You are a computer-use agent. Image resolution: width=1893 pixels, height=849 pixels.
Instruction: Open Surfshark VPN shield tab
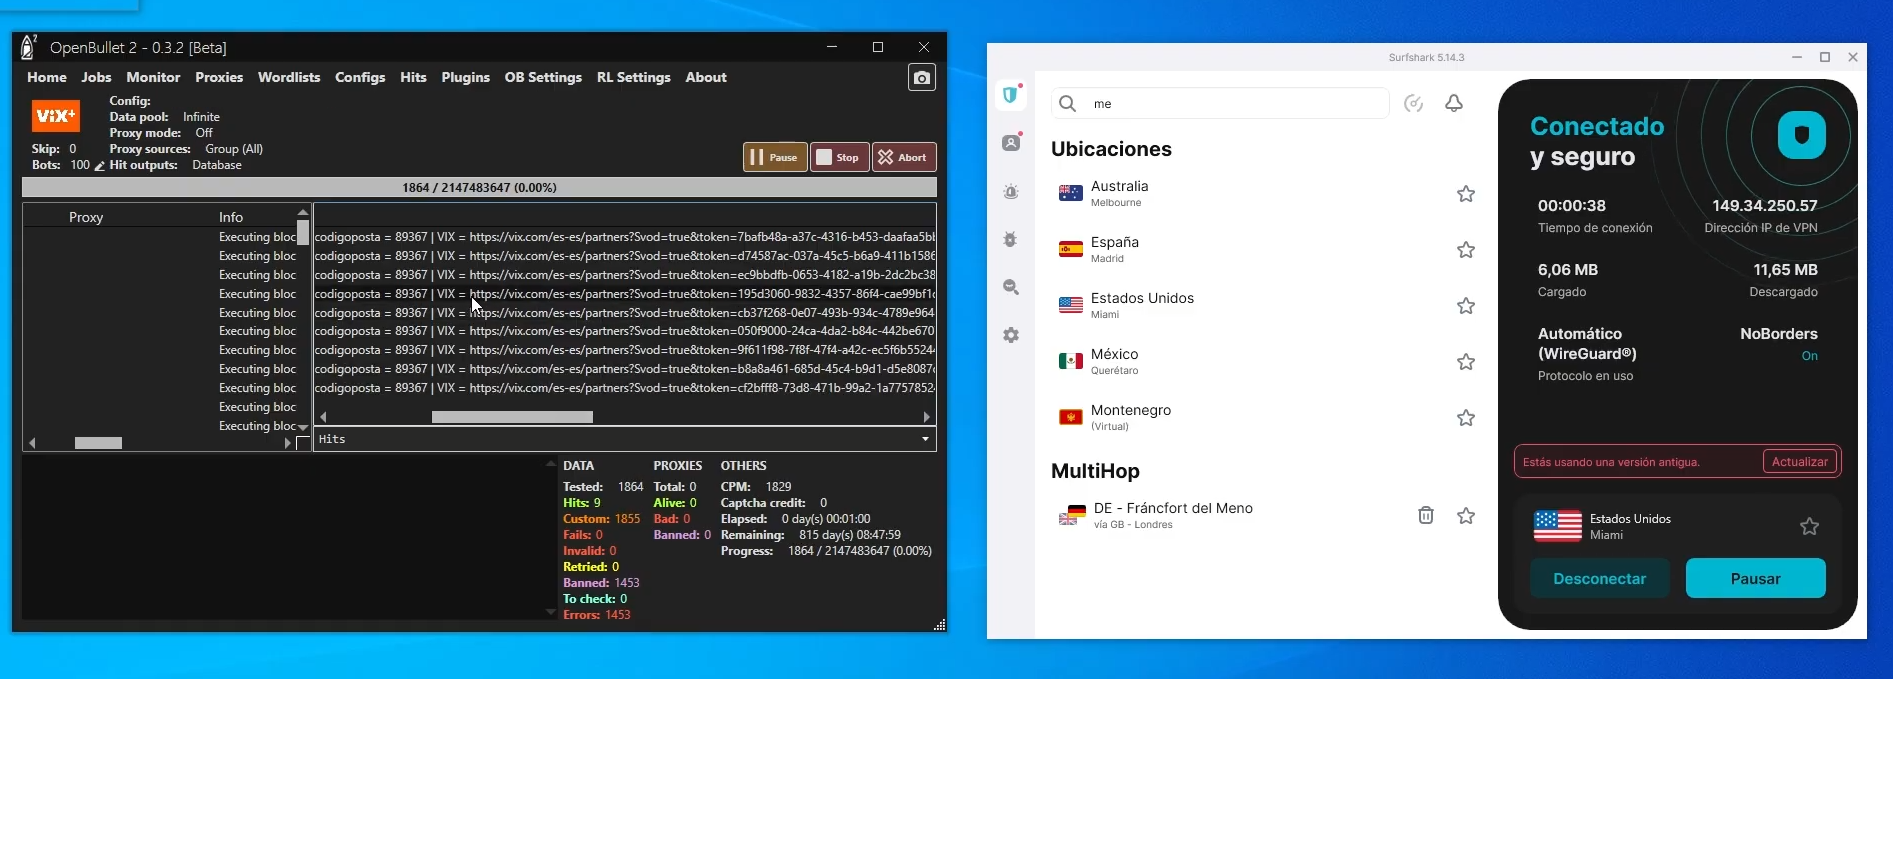click(x=1011, y=95)
